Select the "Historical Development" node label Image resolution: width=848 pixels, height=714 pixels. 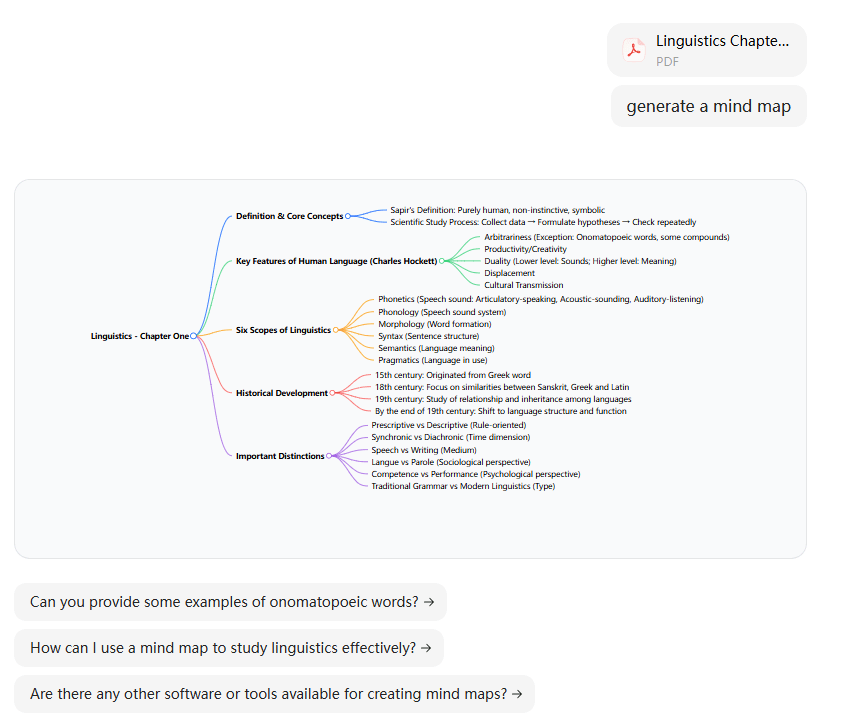coord(281,393)
